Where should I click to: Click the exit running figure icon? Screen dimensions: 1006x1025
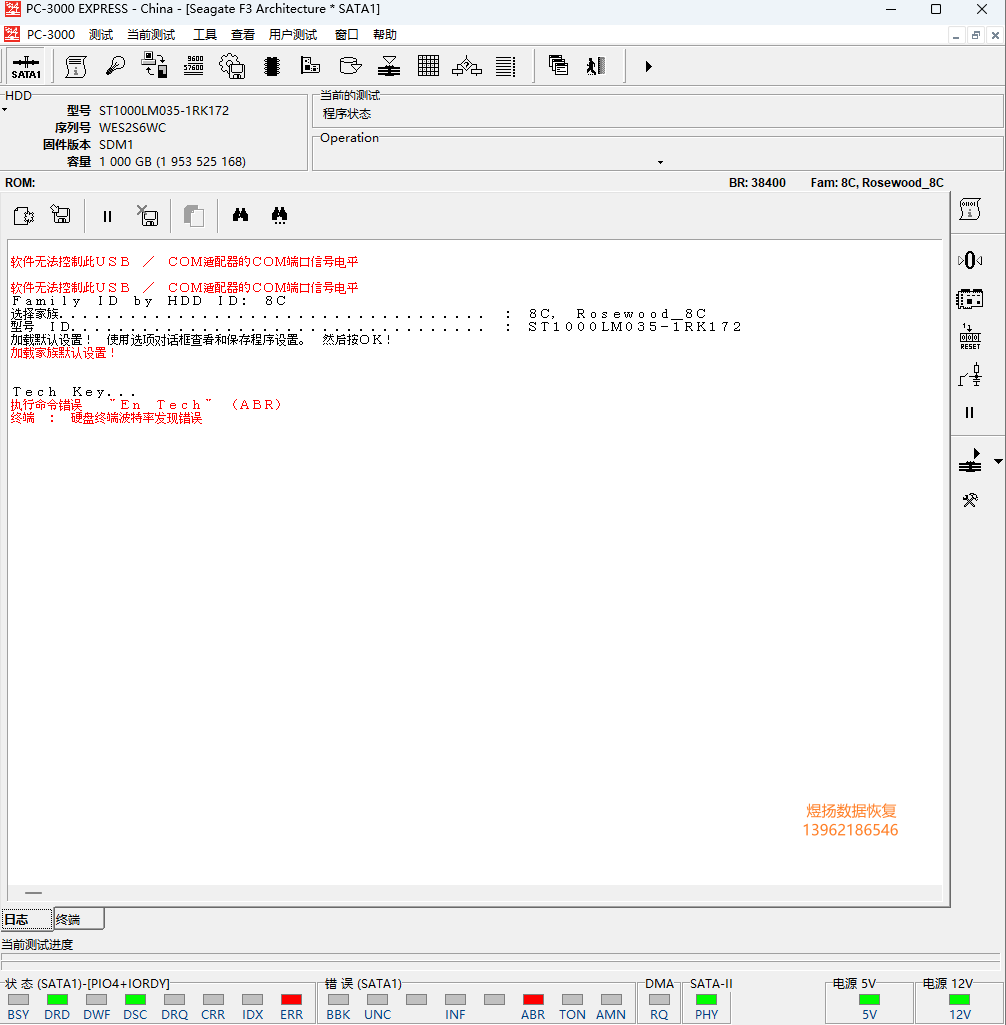(596, 65)
